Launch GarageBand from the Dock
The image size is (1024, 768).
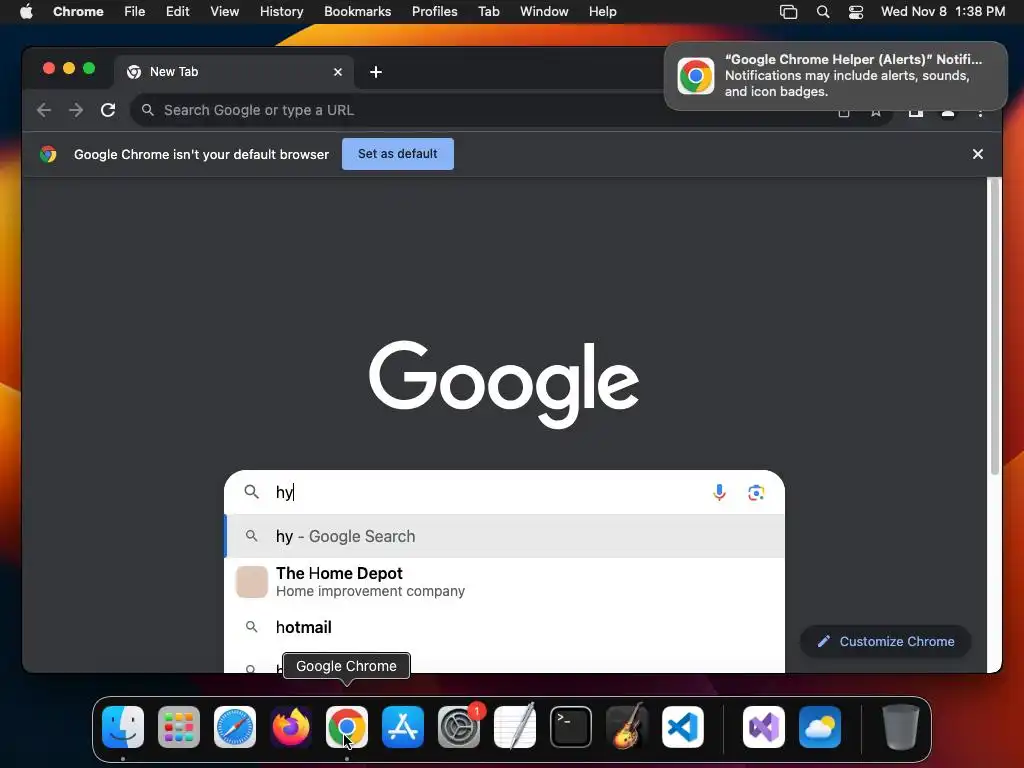pos(627,727)
